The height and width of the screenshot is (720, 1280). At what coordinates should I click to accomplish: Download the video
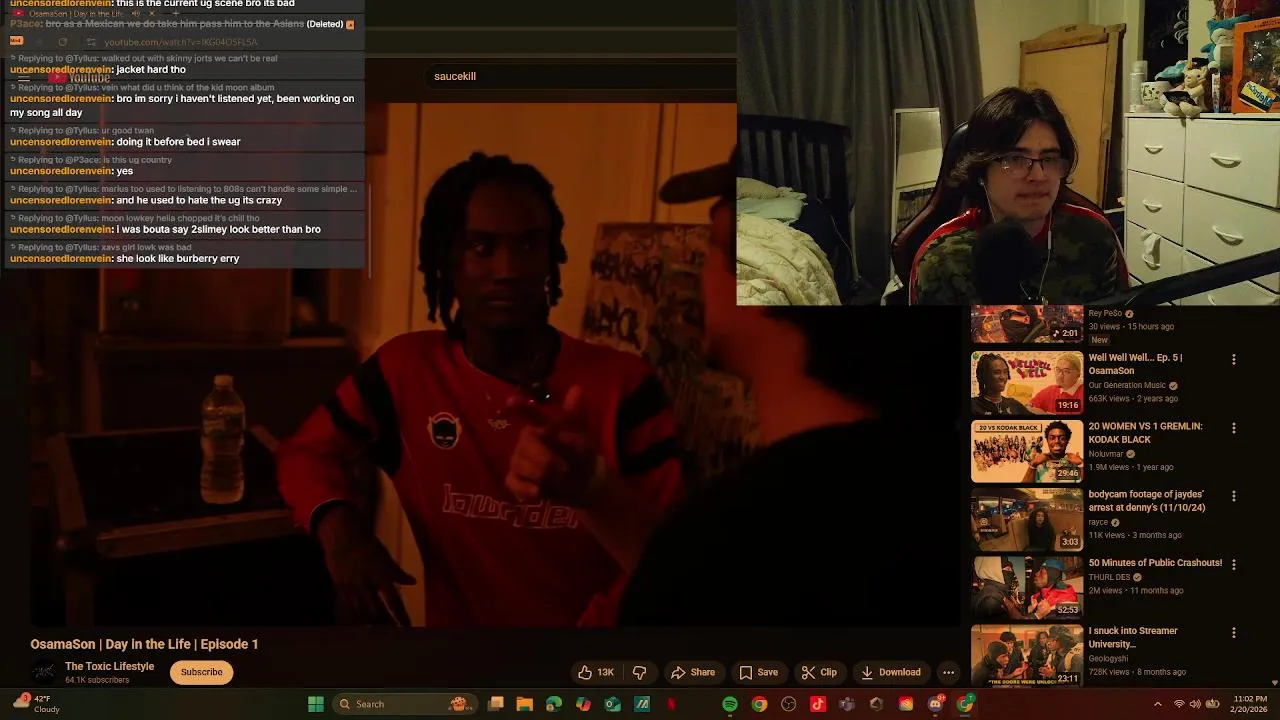[x=891, y=672]
